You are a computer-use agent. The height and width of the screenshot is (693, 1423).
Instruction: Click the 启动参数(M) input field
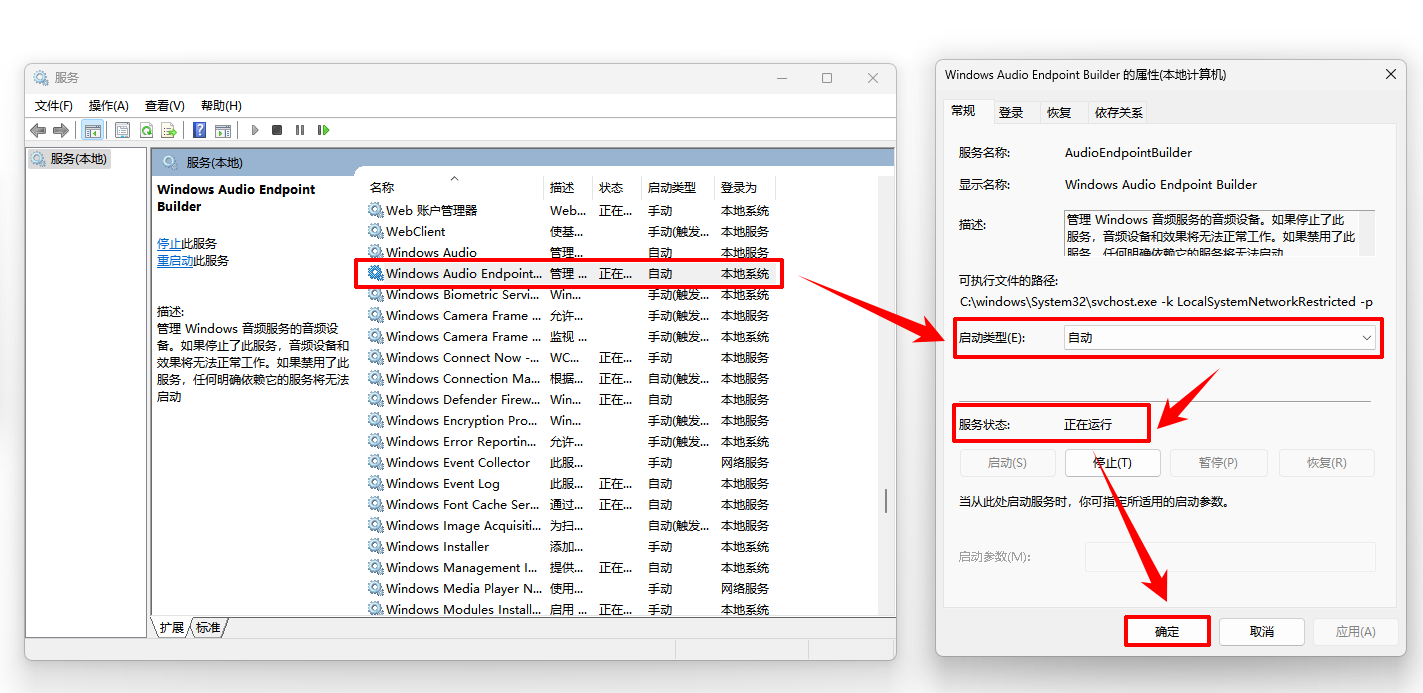pos(1230,557)
